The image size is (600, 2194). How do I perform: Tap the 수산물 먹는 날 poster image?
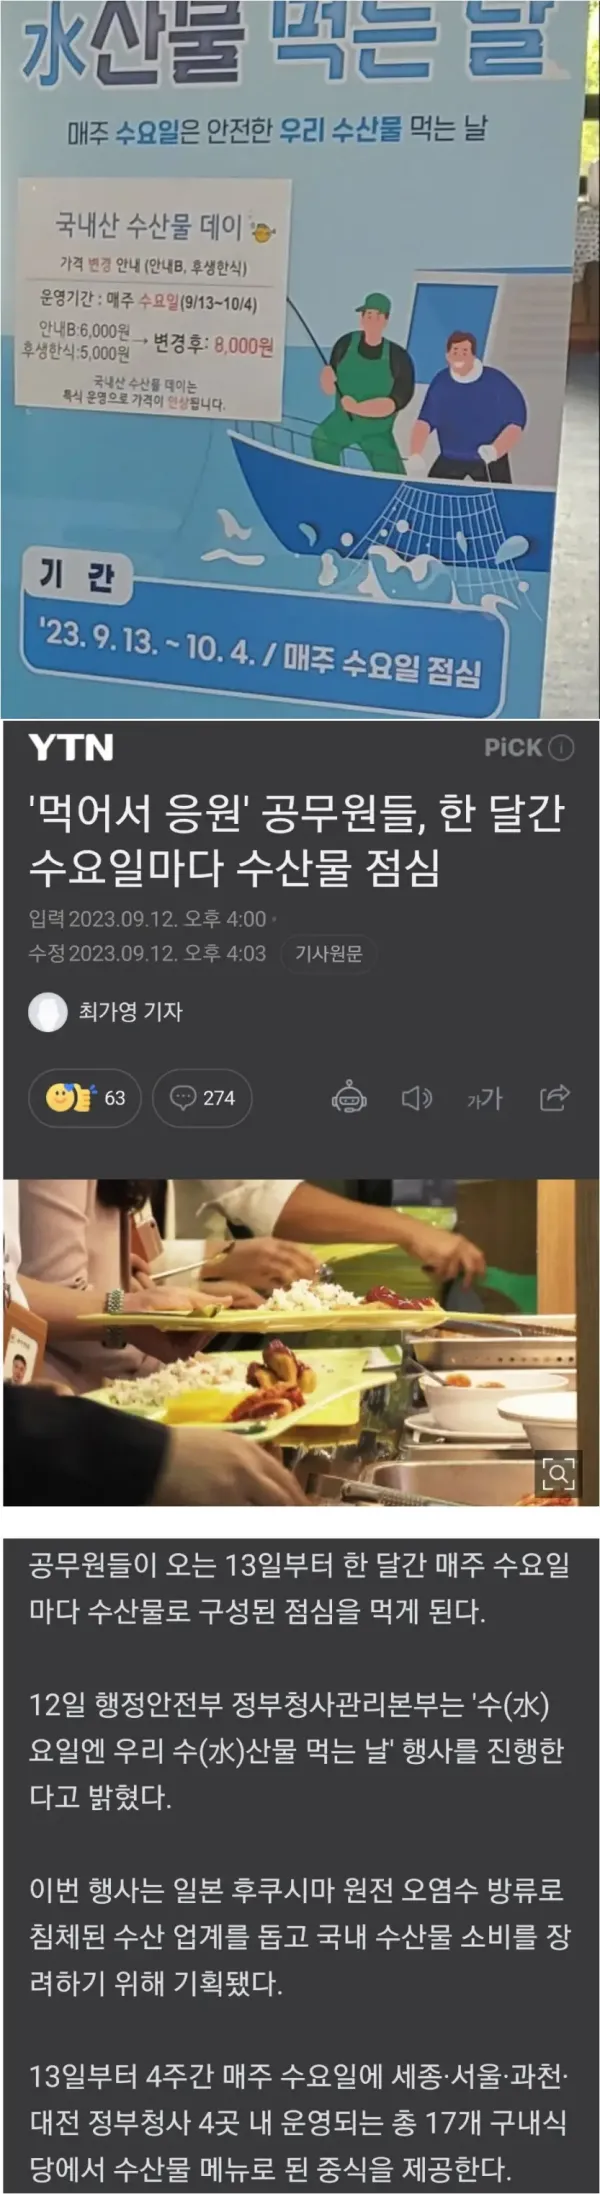(x=300, y=358)
